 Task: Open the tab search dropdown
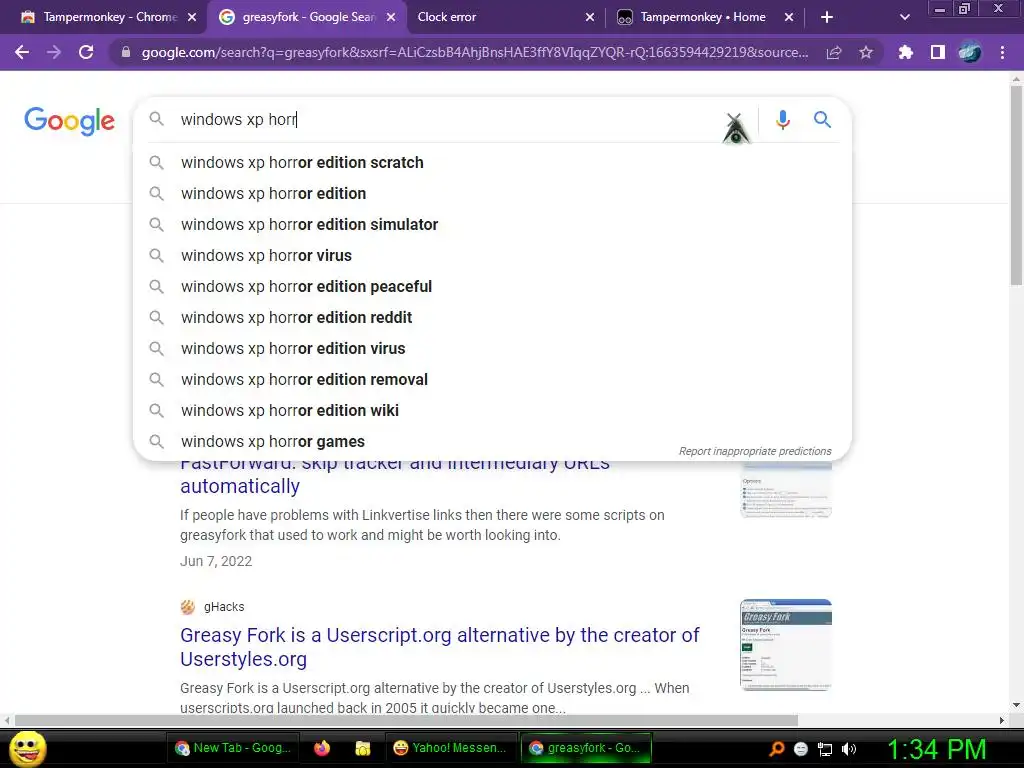(x=904, y=17)
